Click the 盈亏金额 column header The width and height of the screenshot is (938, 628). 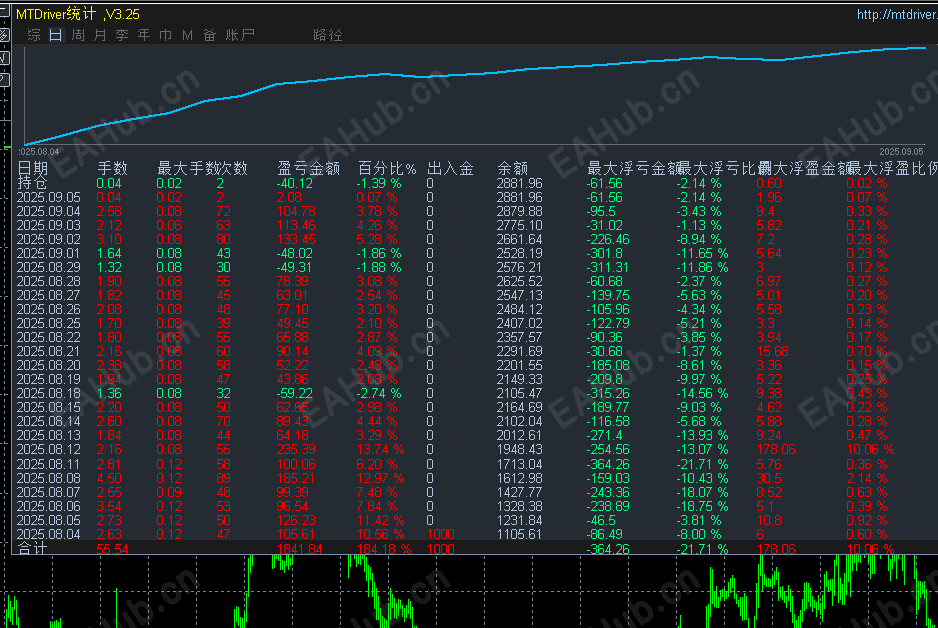click(x=309, y=168)
